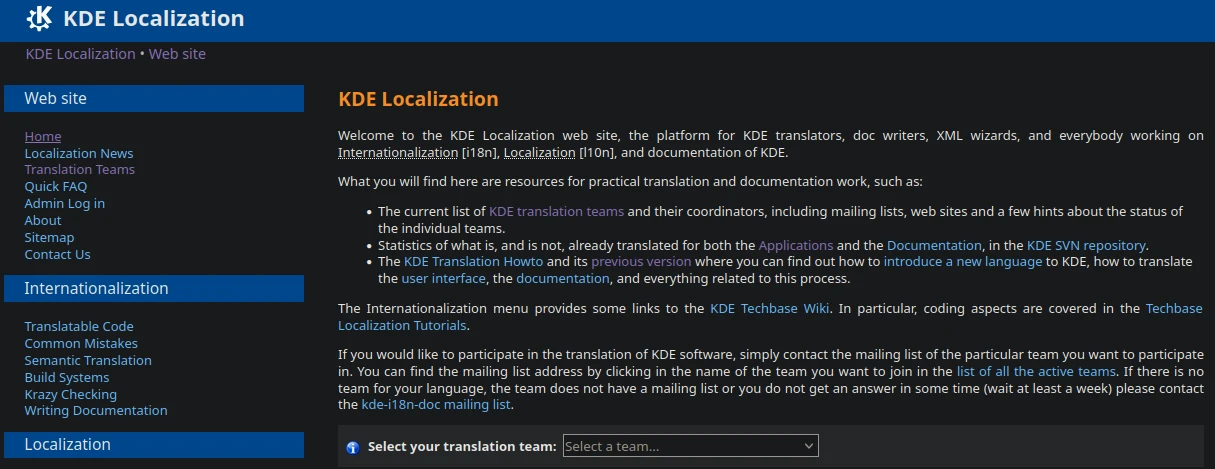This screenshot has height=469, width=1215.
Task: Open the lowercase documentation link in Howto bullet
Action: [563, 278]
